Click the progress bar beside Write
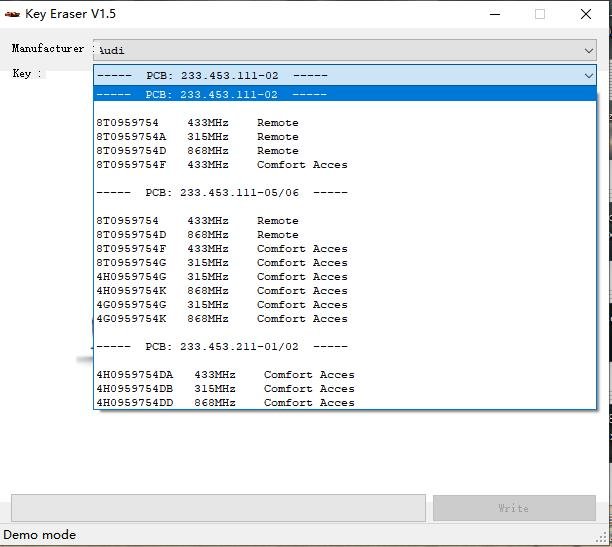This screenshot has height=547, width=612. (218, 508)
